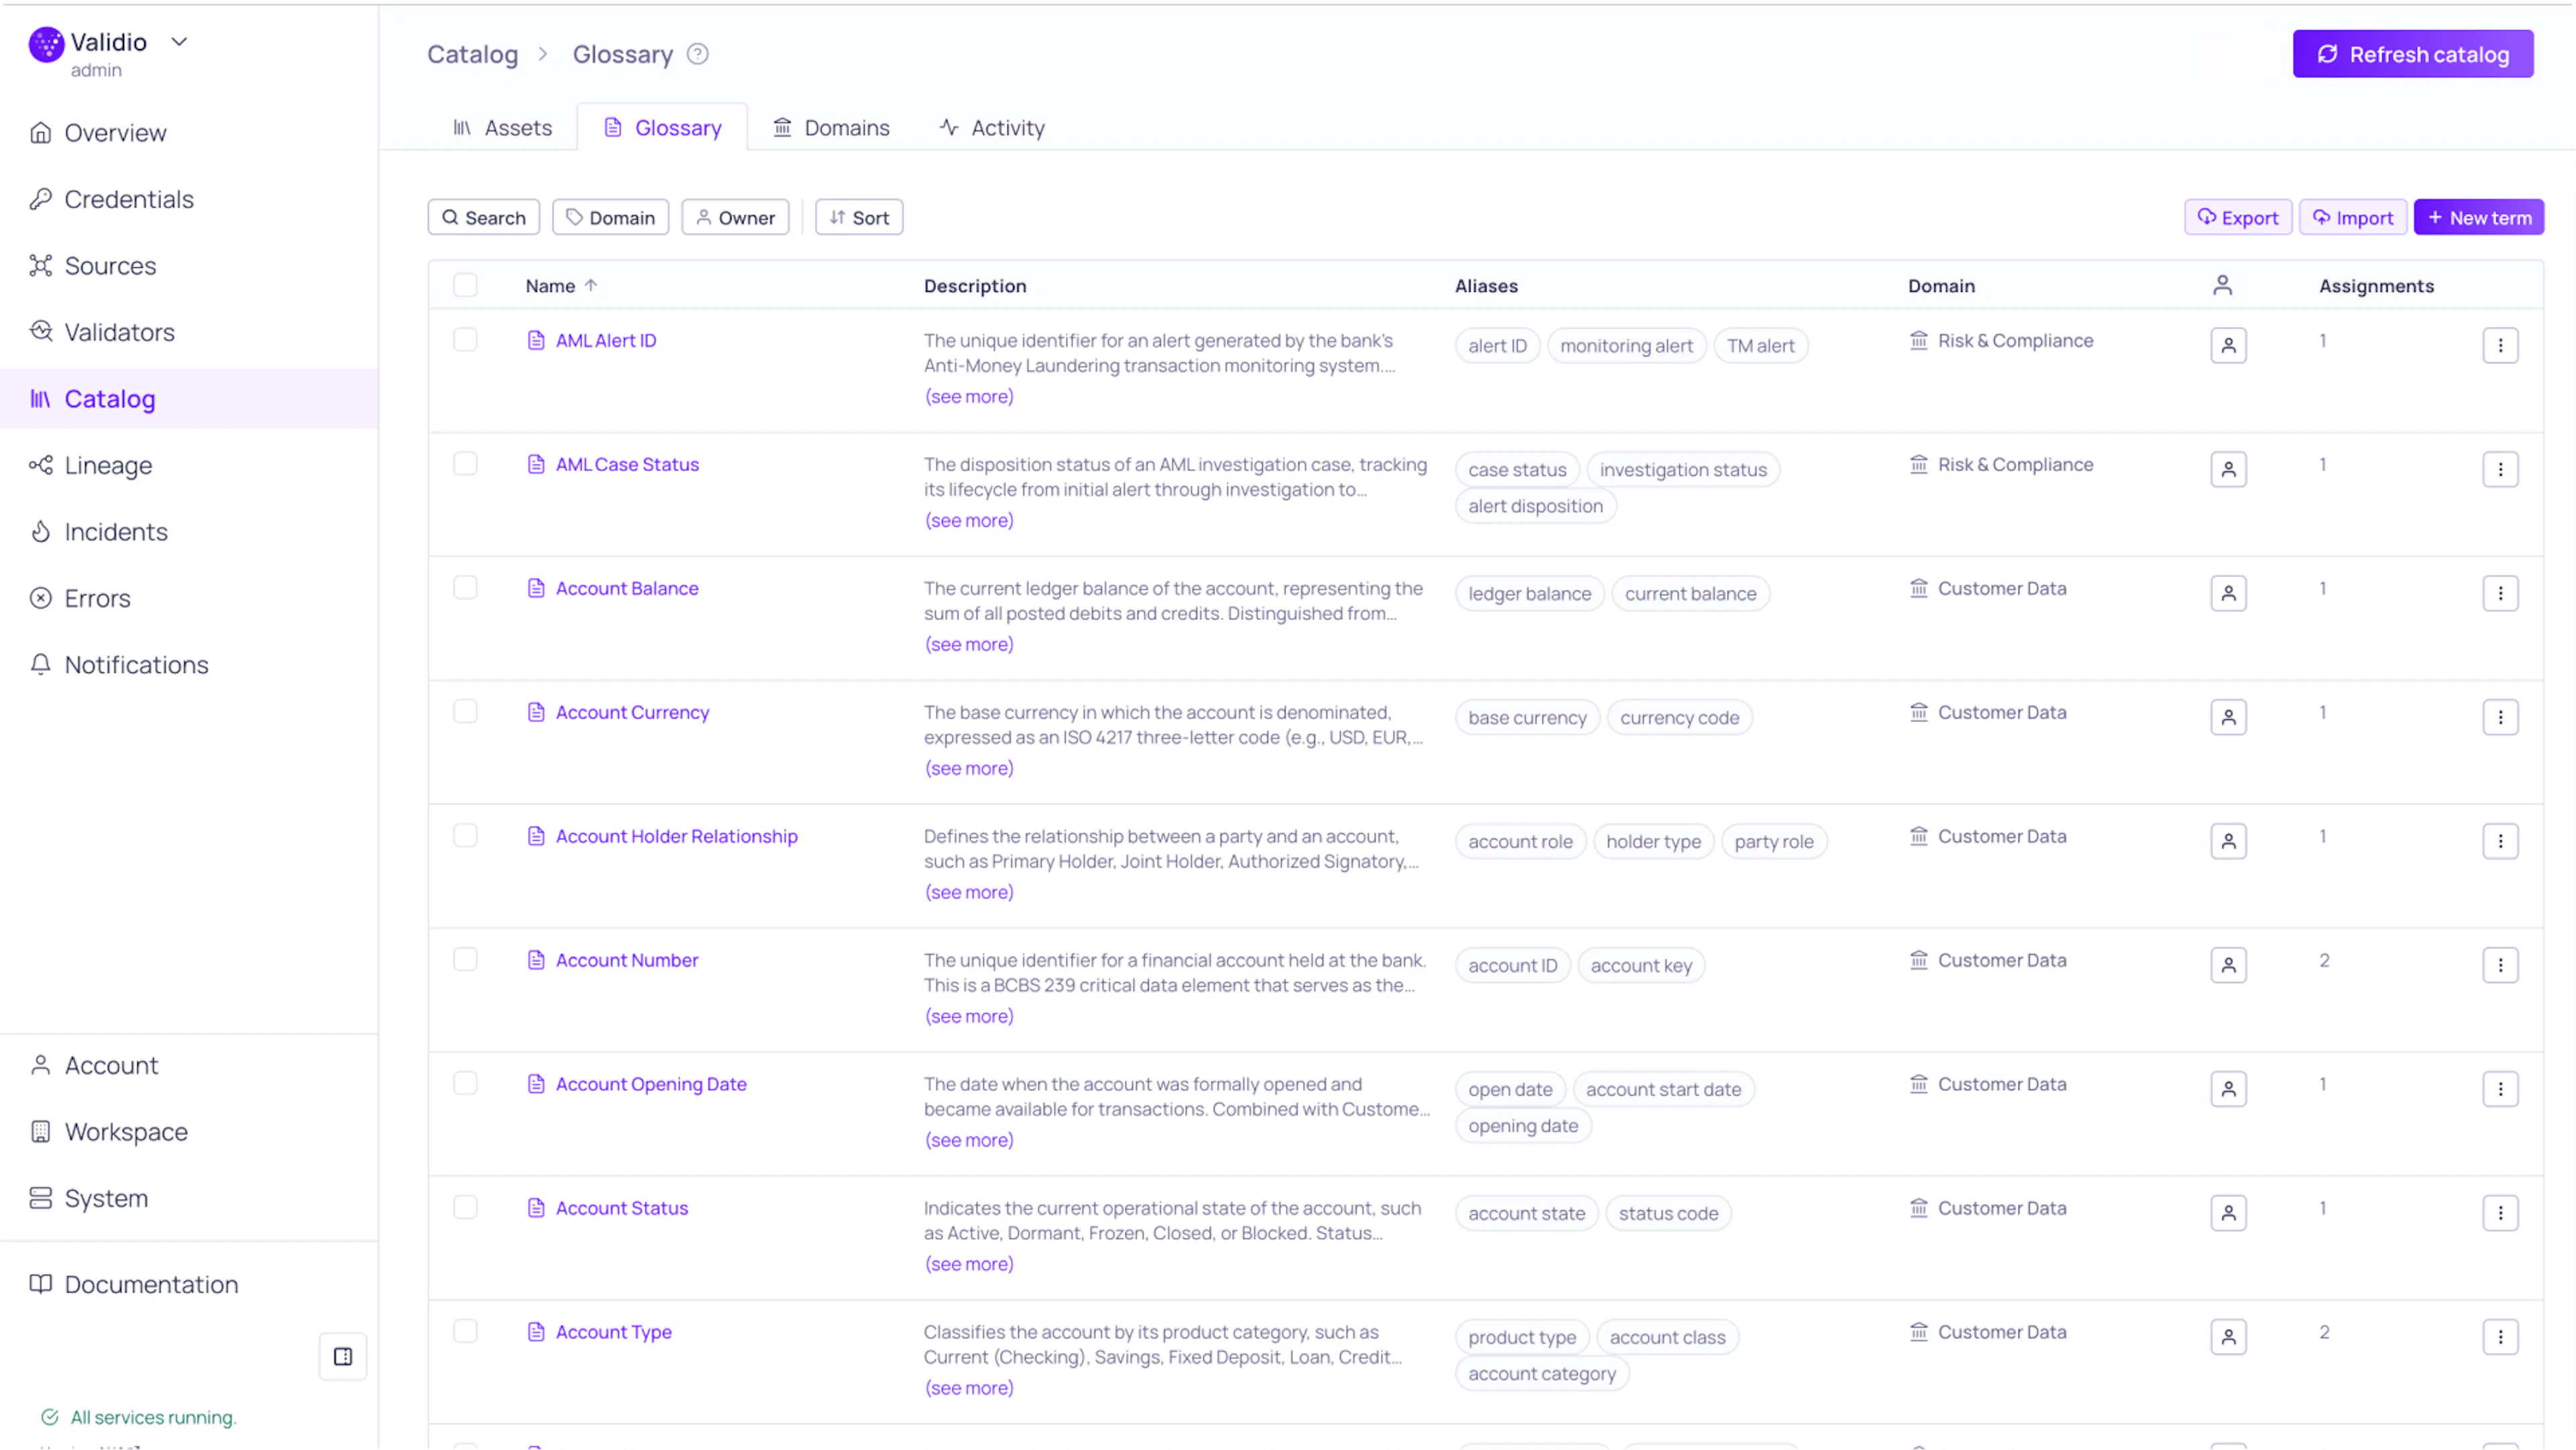Open Validators section in sidebar
The image size is (2576, 1450).
click(119, 332)
